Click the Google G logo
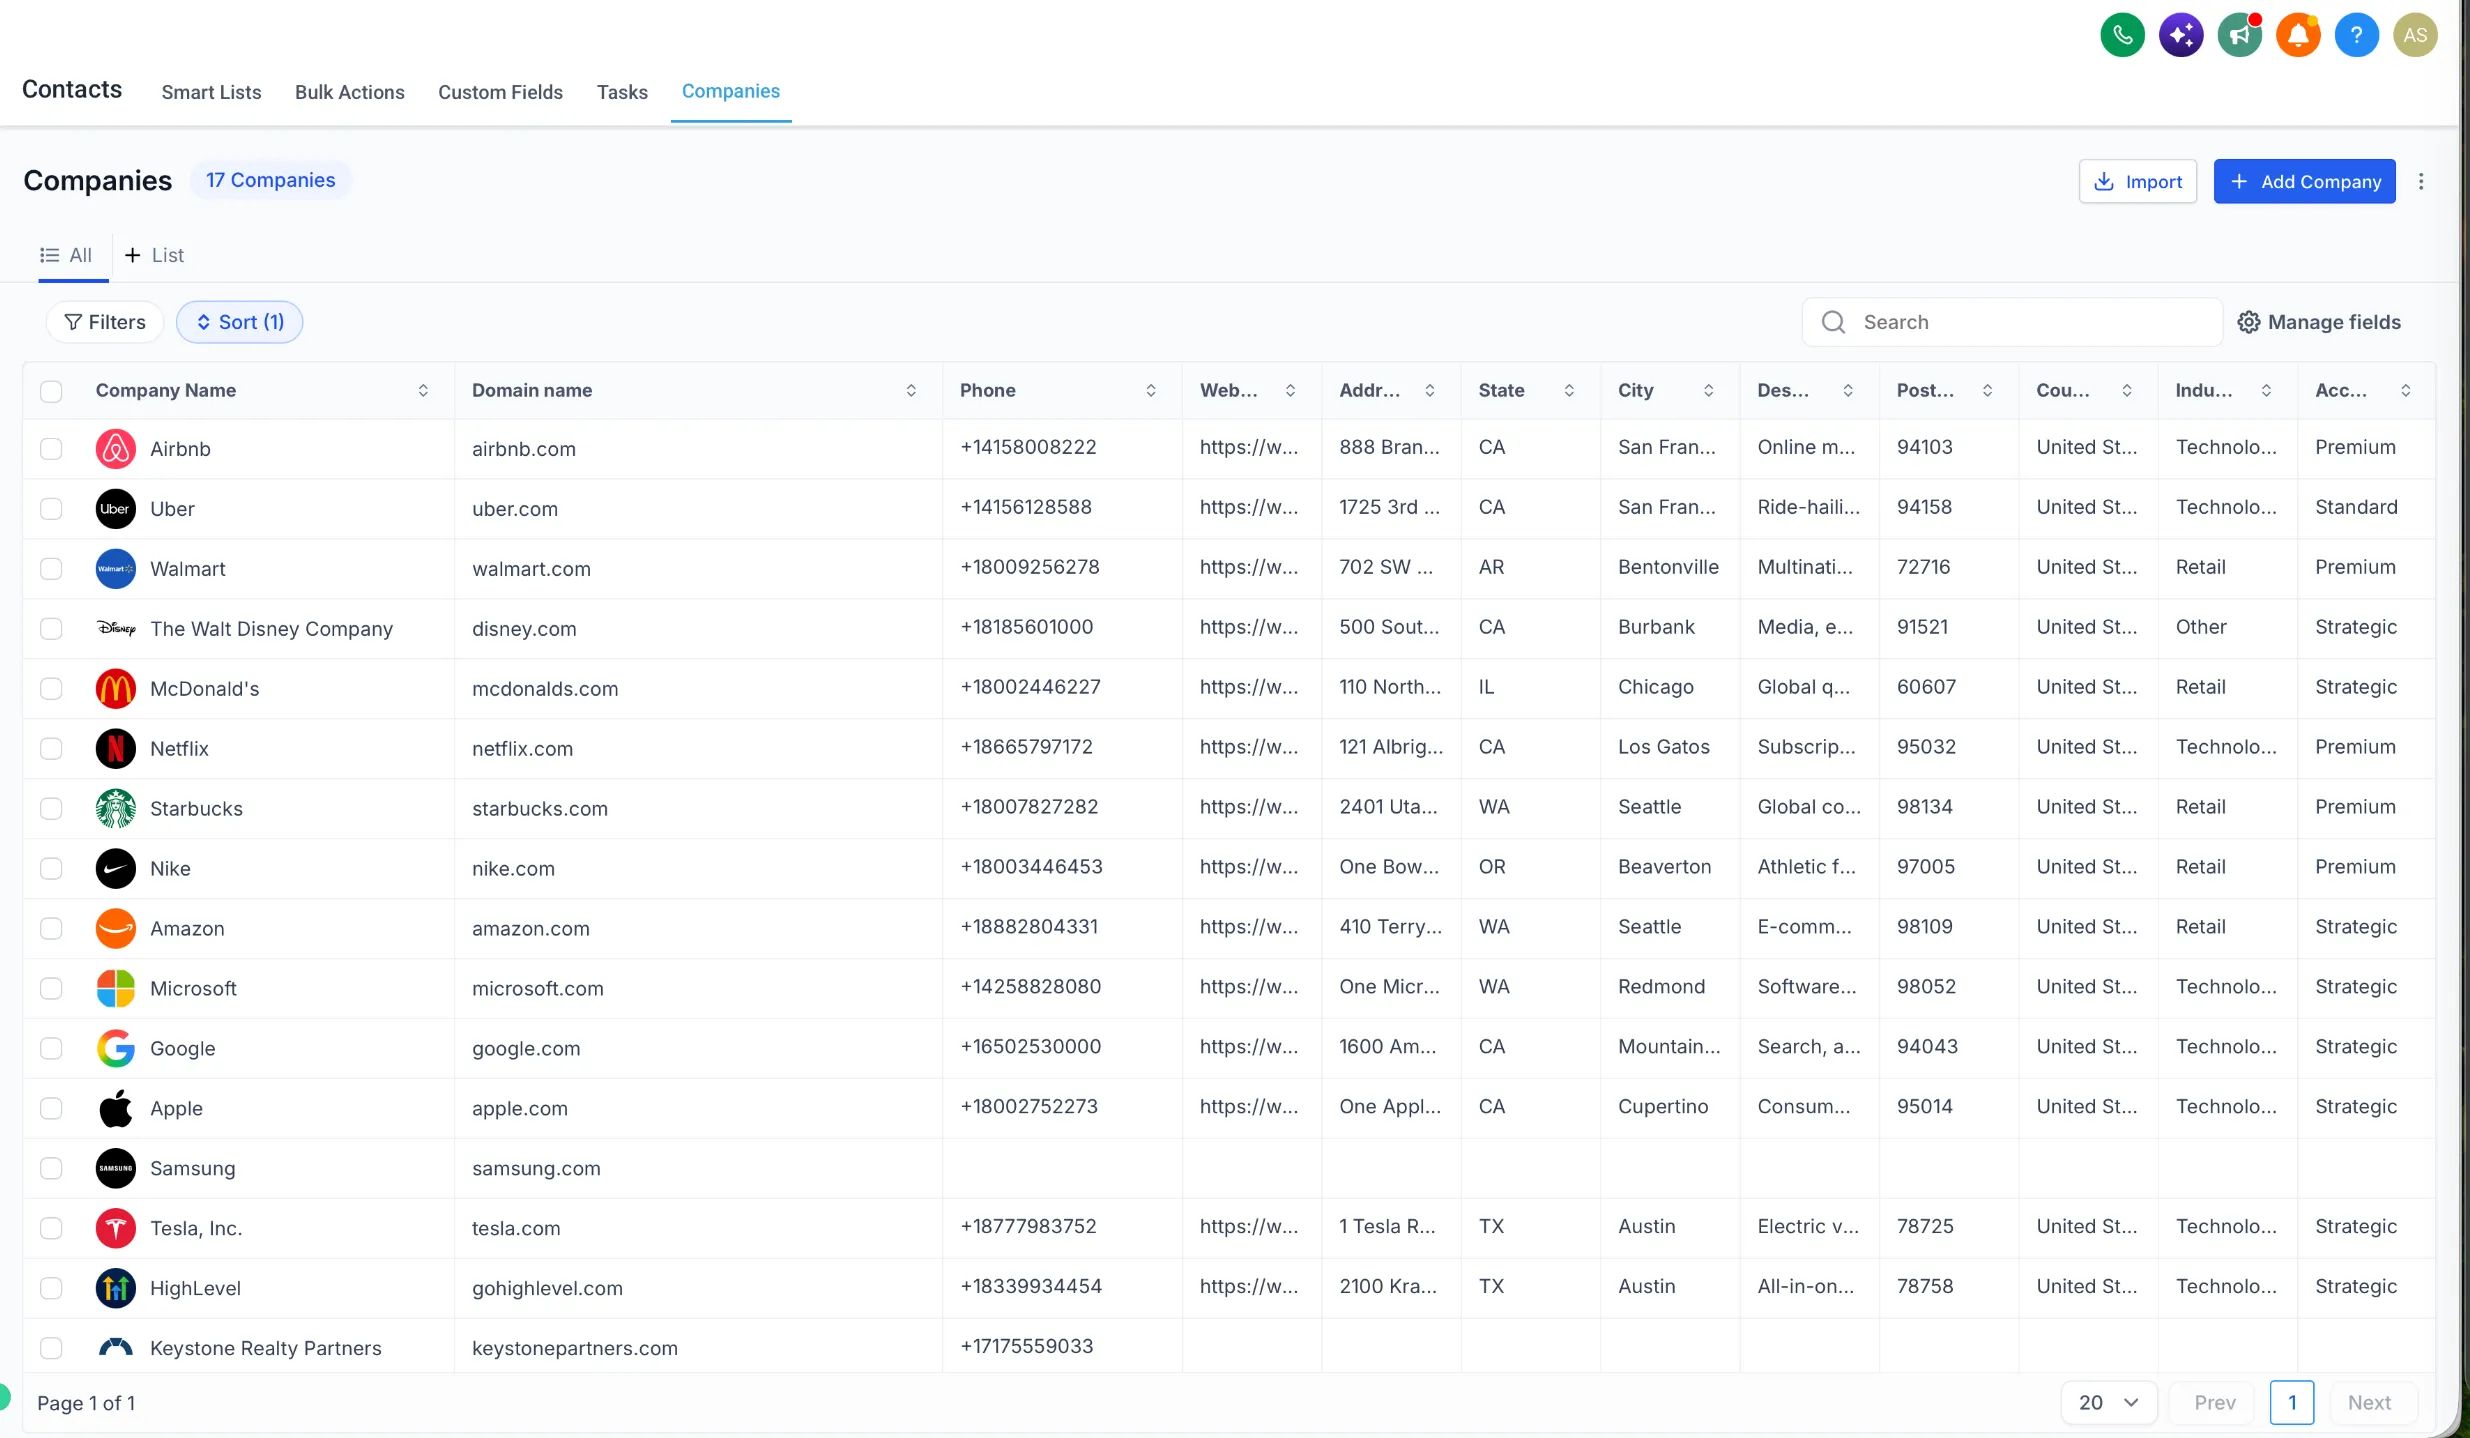Image resolution: width=2470 pixels, height=1438 pixels. point(116,1049)
